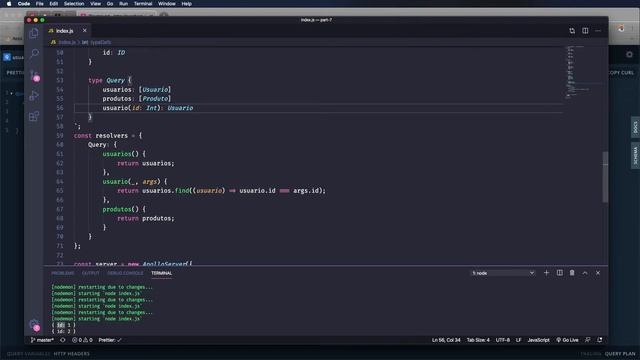Open settings gear in background Playground window

pyautogui.click(x=629, y=54)
